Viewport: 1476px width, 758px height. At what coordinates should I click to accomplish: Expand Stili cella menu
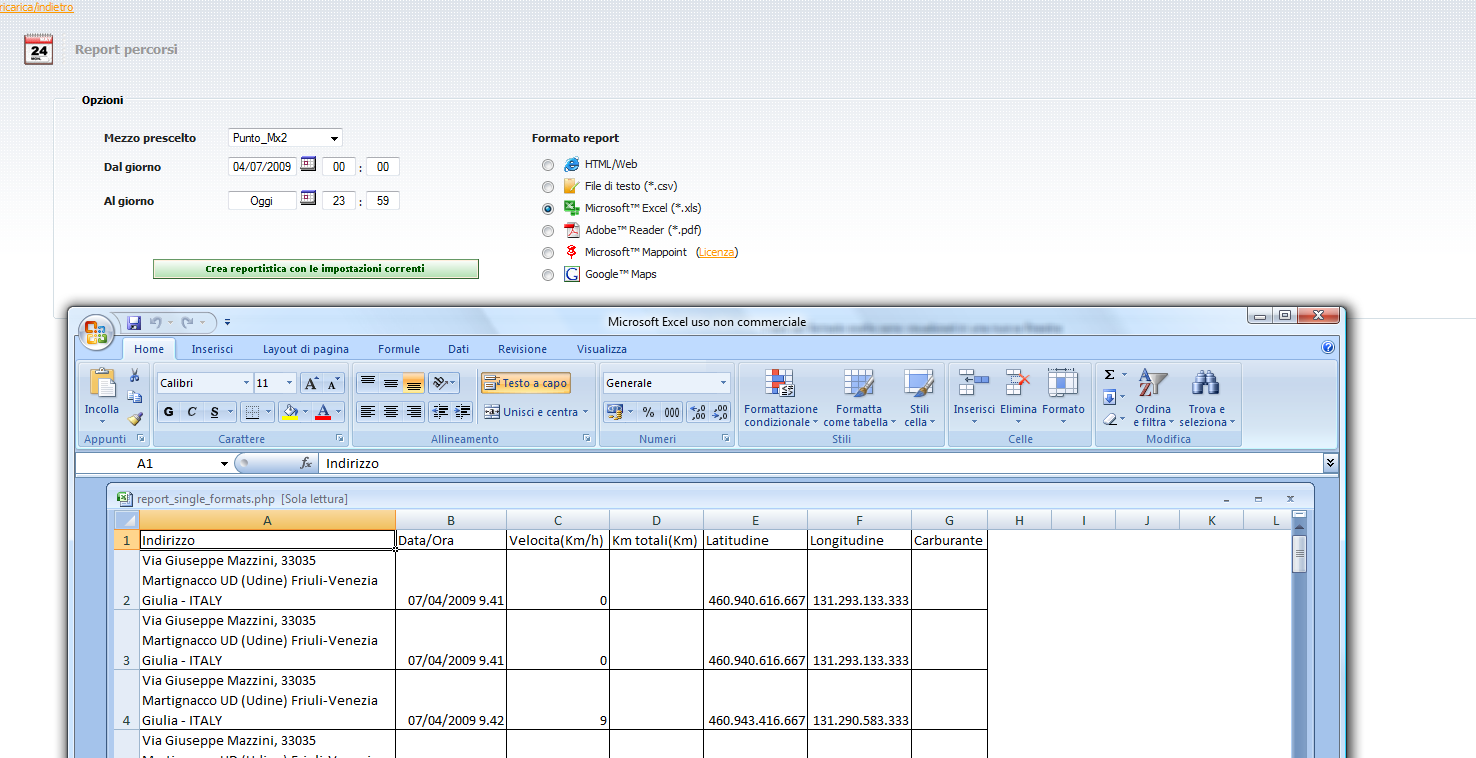pos(919,398)
